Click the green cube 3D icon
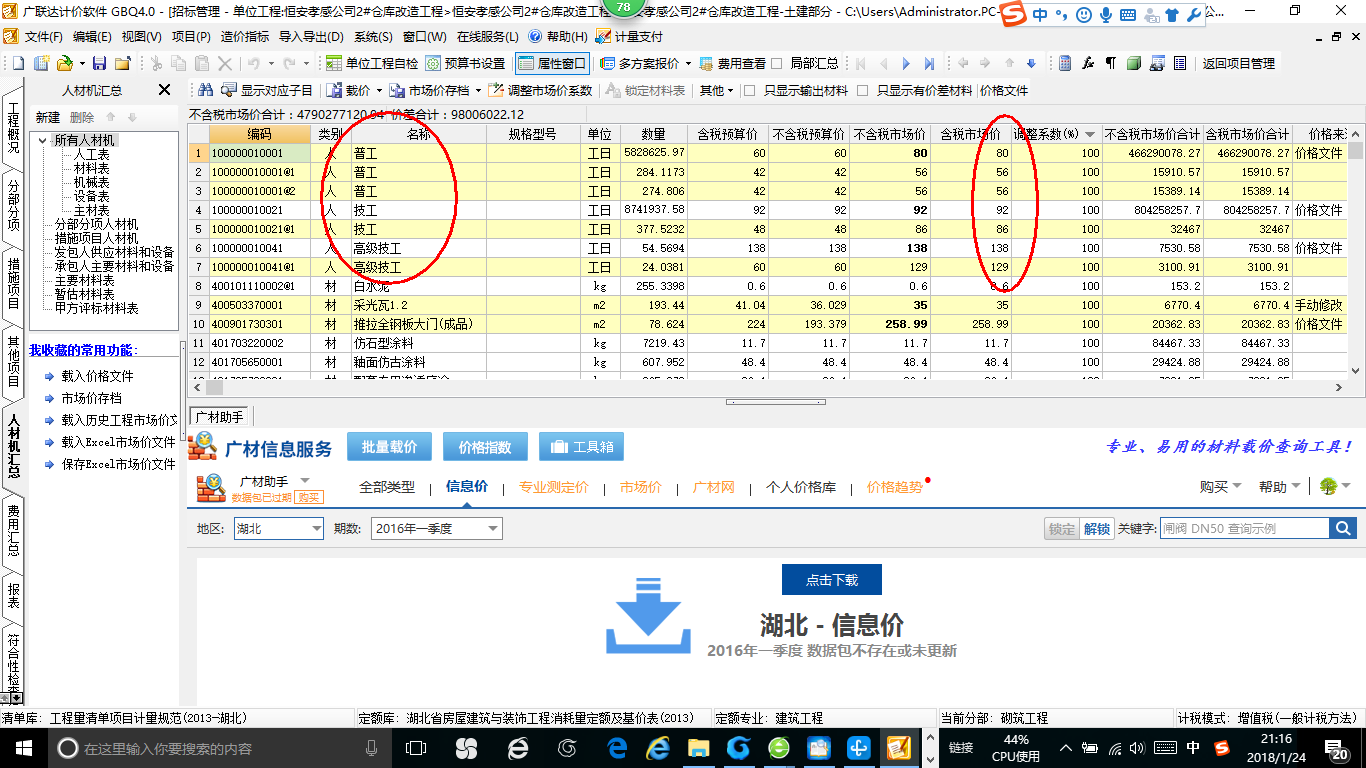The width and height of the screenshot is (1366, 768). coord(1134,63)
